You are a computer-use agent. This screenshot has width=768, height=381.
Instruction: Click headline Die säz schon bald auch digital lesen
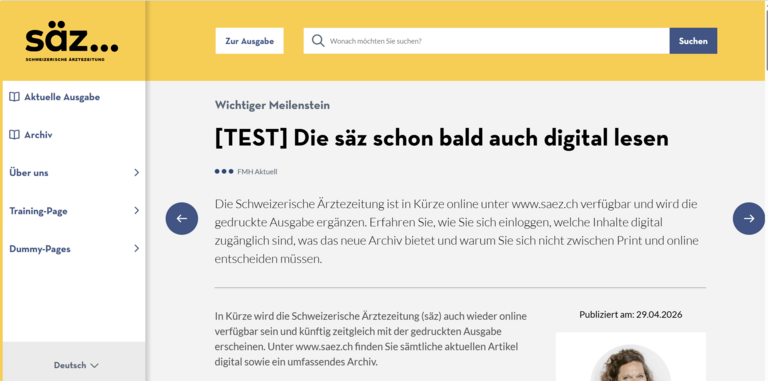pyautogui.click(x=442, y=139)
